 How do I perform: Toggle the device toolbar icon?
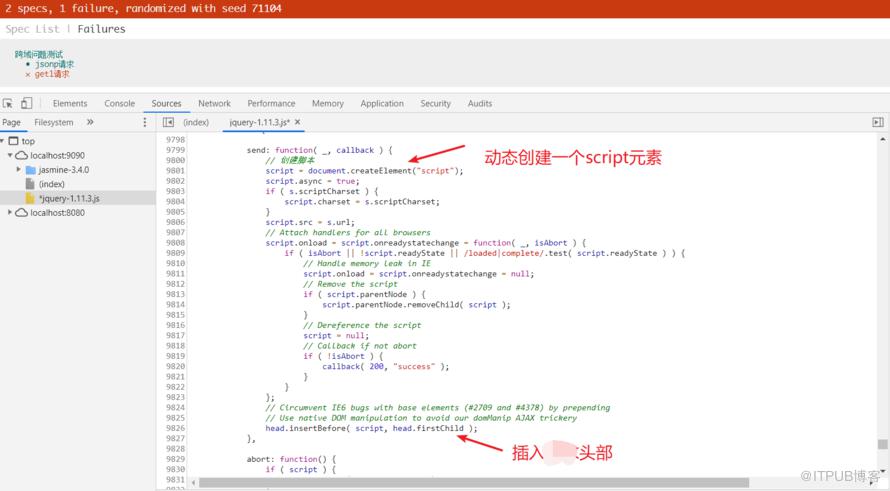27,103
